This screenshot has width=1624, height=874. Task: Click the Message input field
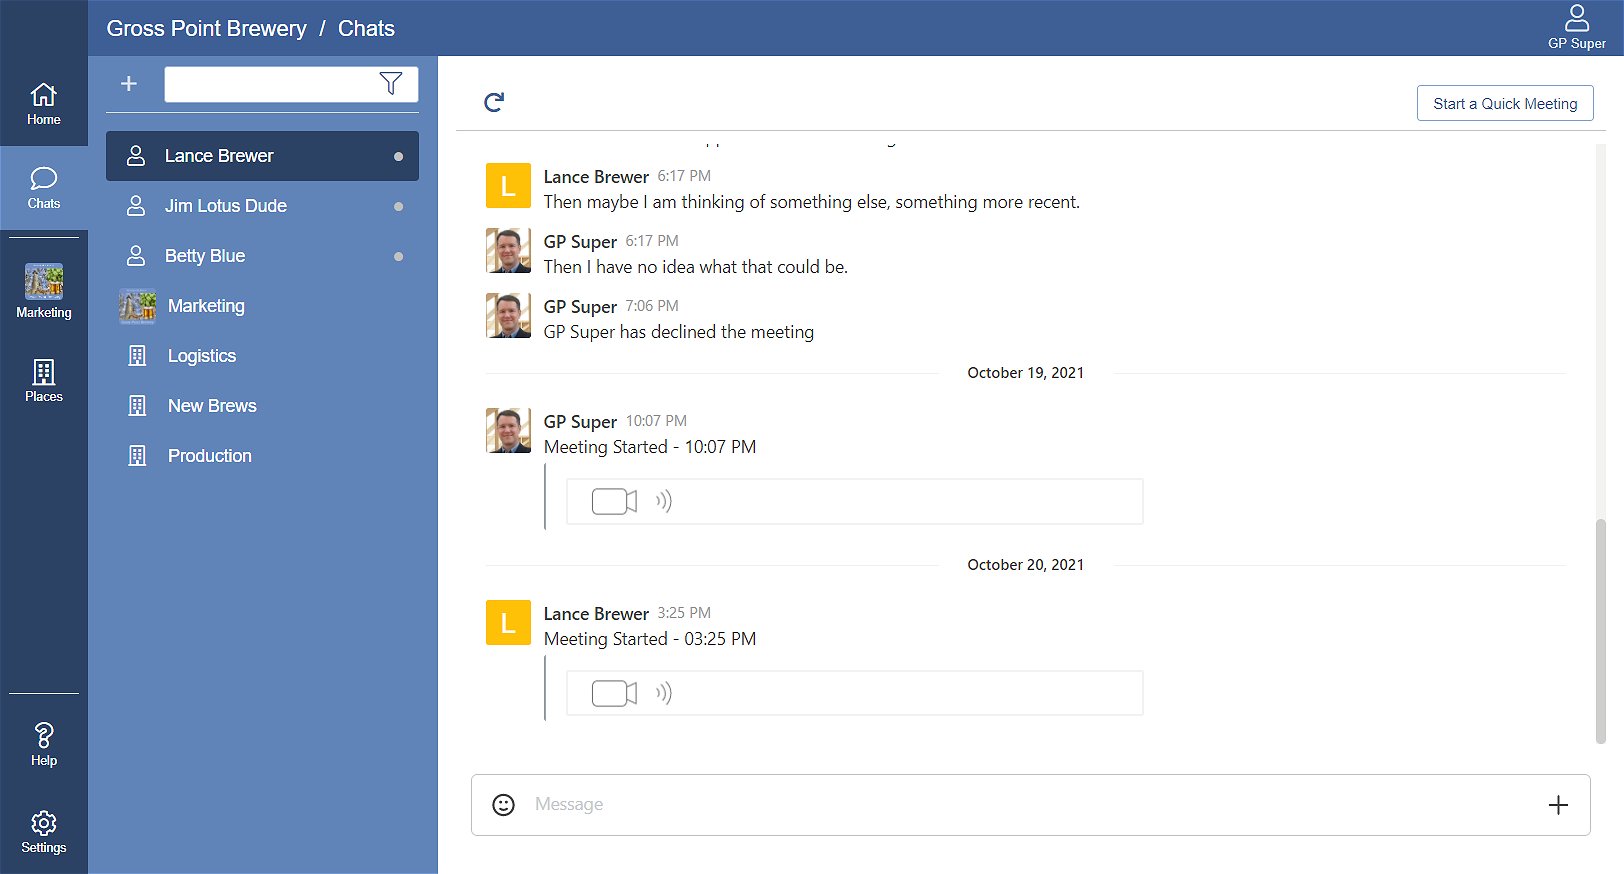(1030, 805)
